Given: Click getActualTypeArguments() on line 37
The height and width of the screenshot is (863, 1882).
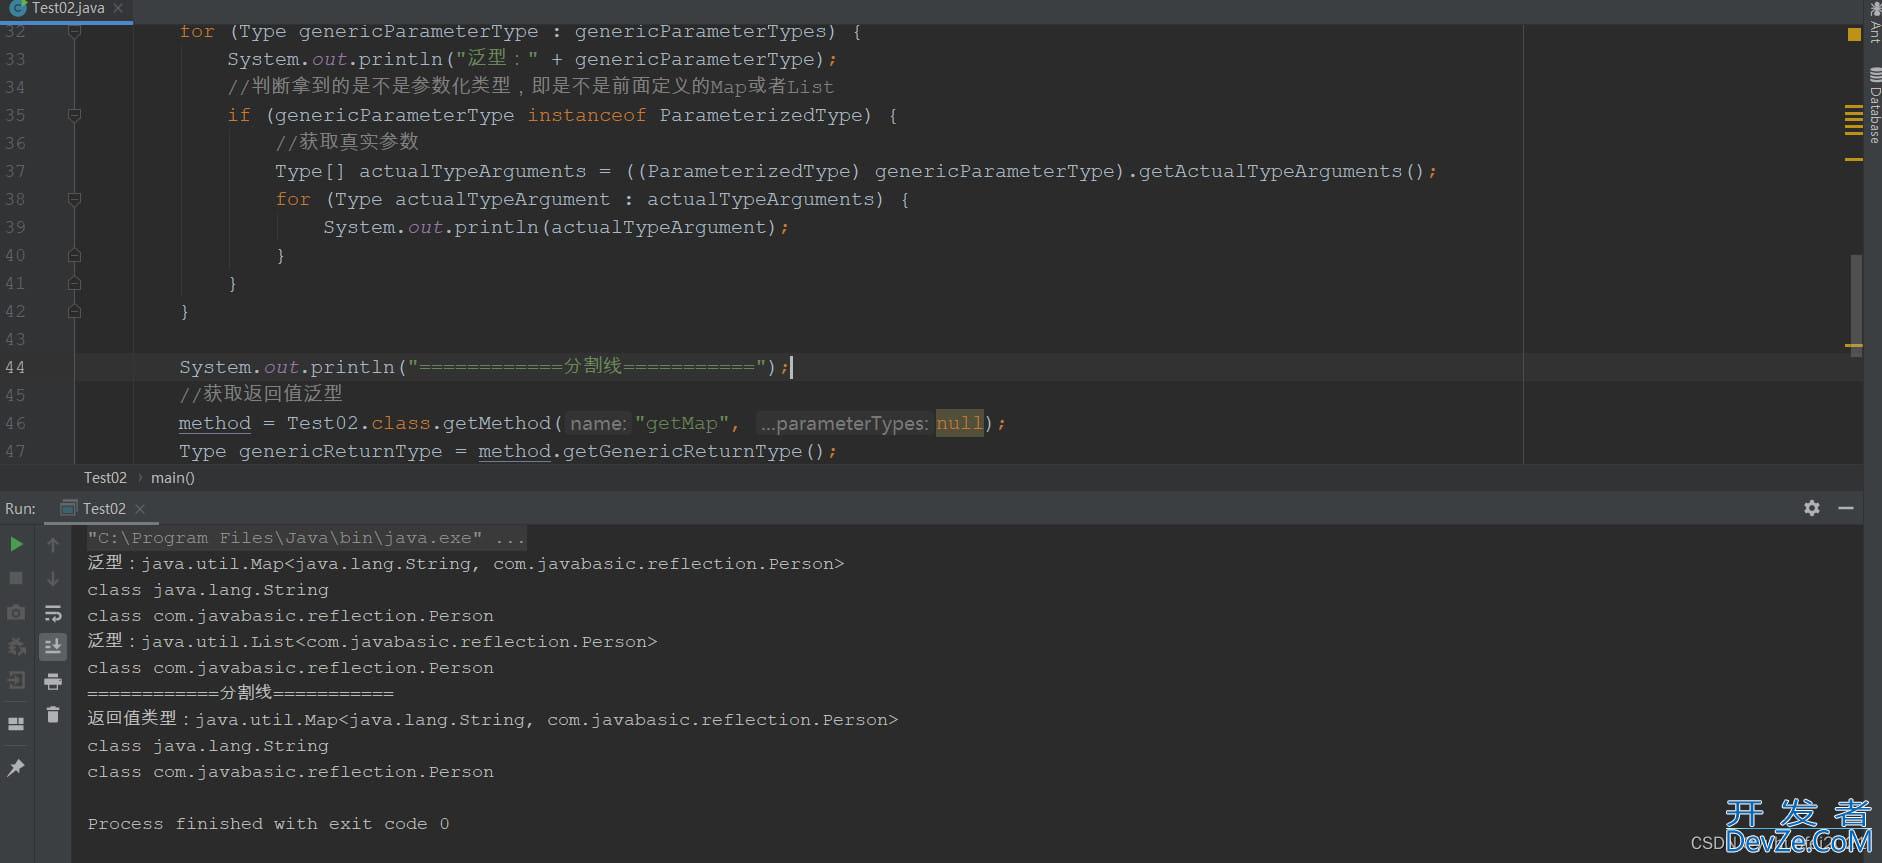Looking at the screenshot, I should 1280,171.
